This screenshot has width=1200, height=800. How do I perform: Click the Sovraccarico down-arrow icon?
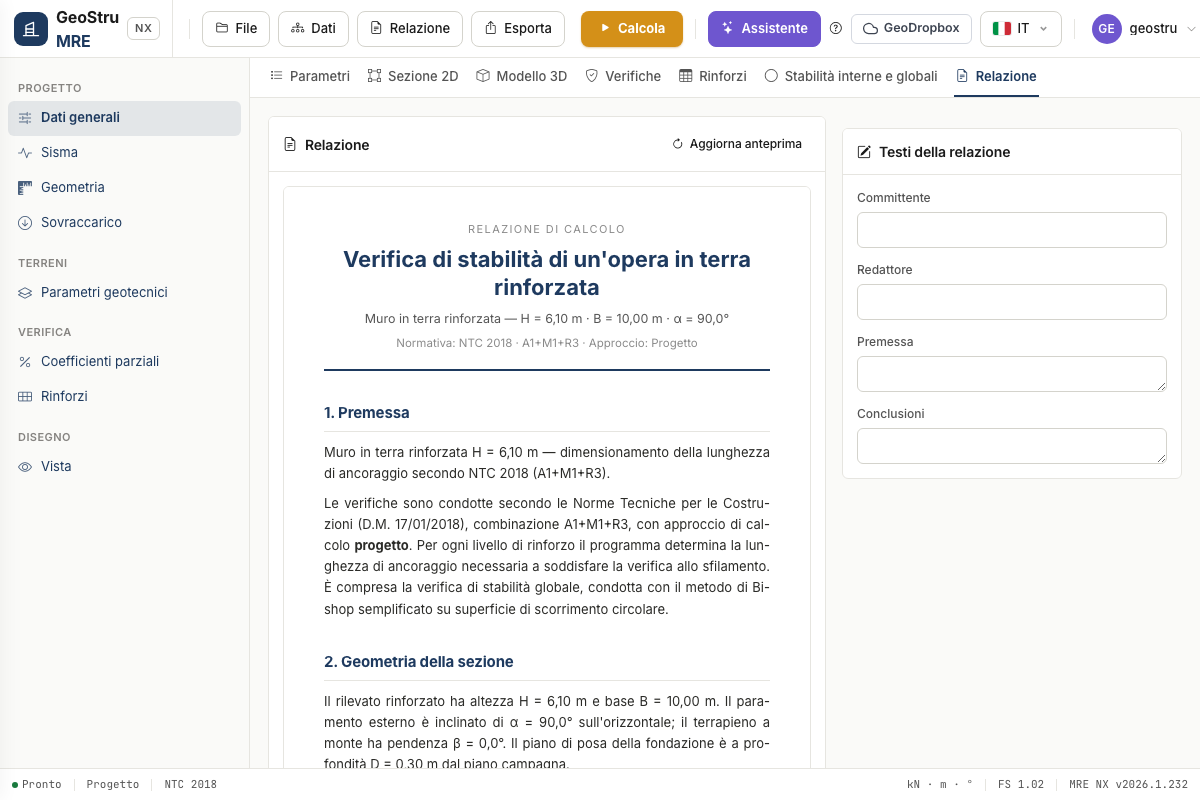click(x=25, y=223)
